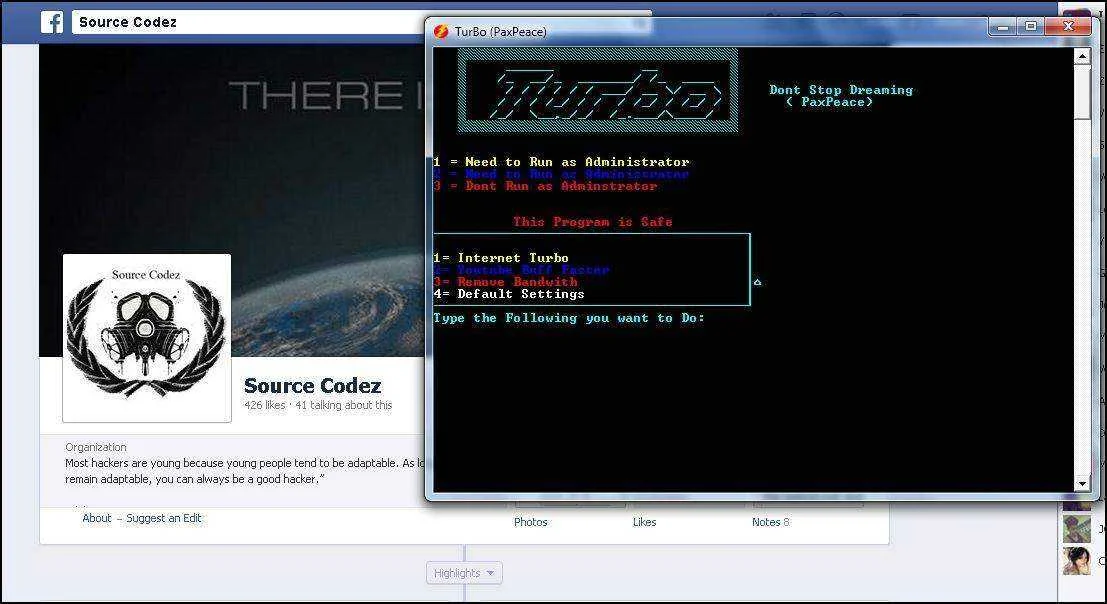Viewport: 1107px width, 604px height.
Task: Click "1 = Need to Run as Administrator" yellow line
Action: (x=561, y=162)
